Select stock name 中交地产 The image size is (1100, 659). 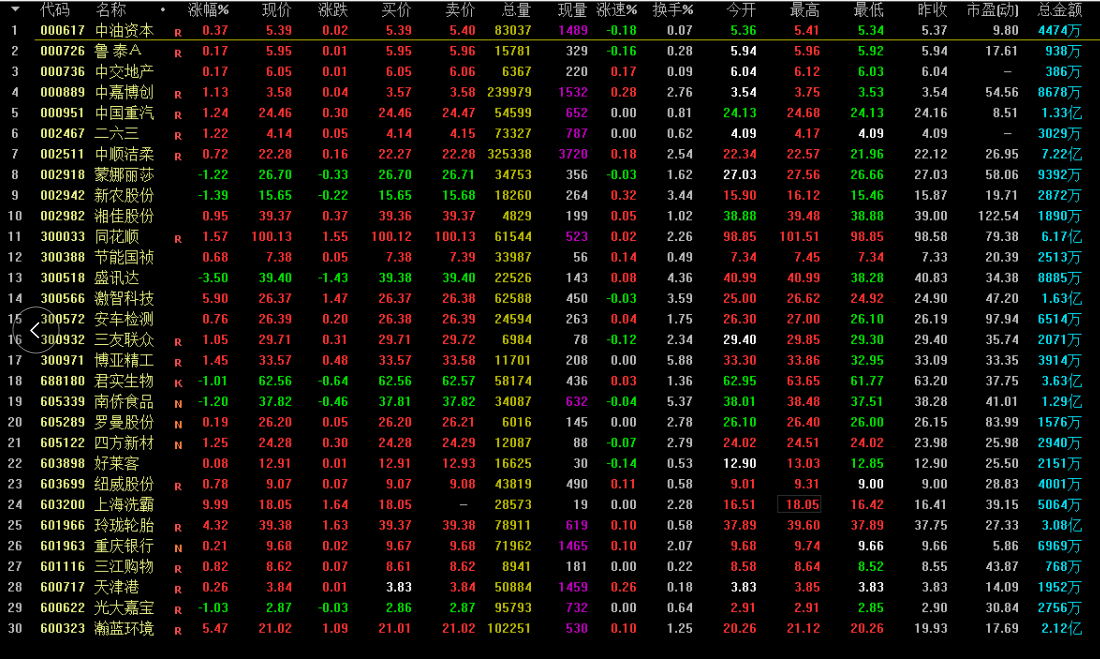(x=124, y=72)
